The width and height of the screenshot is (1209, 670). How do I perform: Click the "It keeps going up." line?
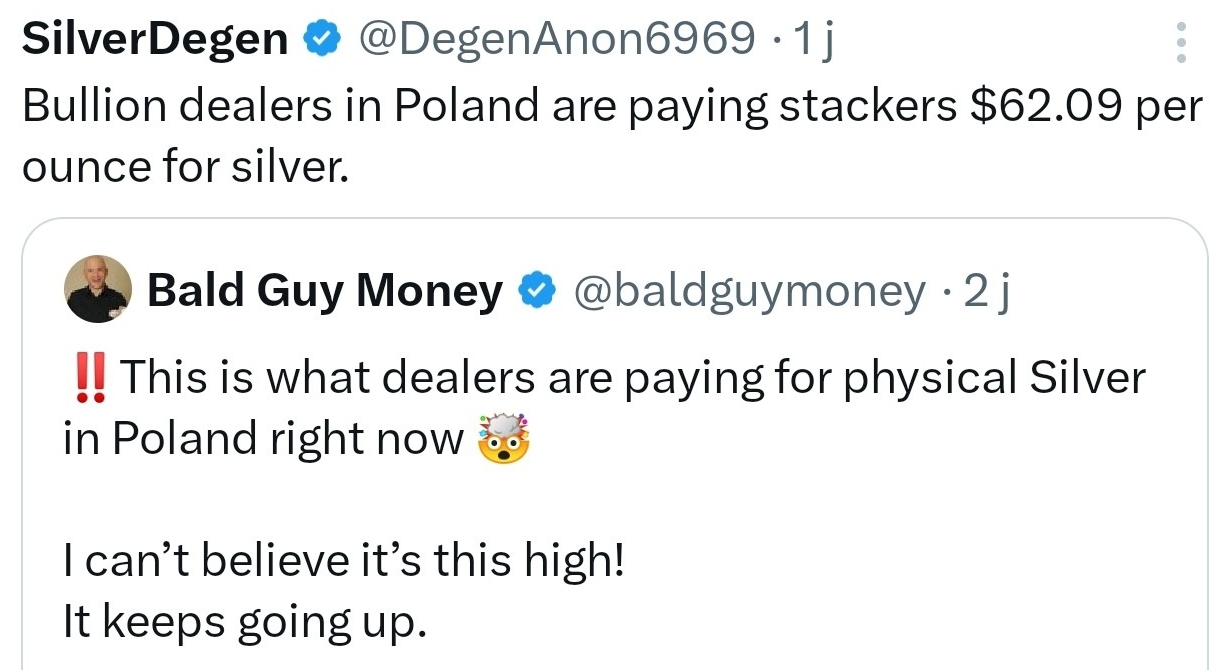coord(245,623)
